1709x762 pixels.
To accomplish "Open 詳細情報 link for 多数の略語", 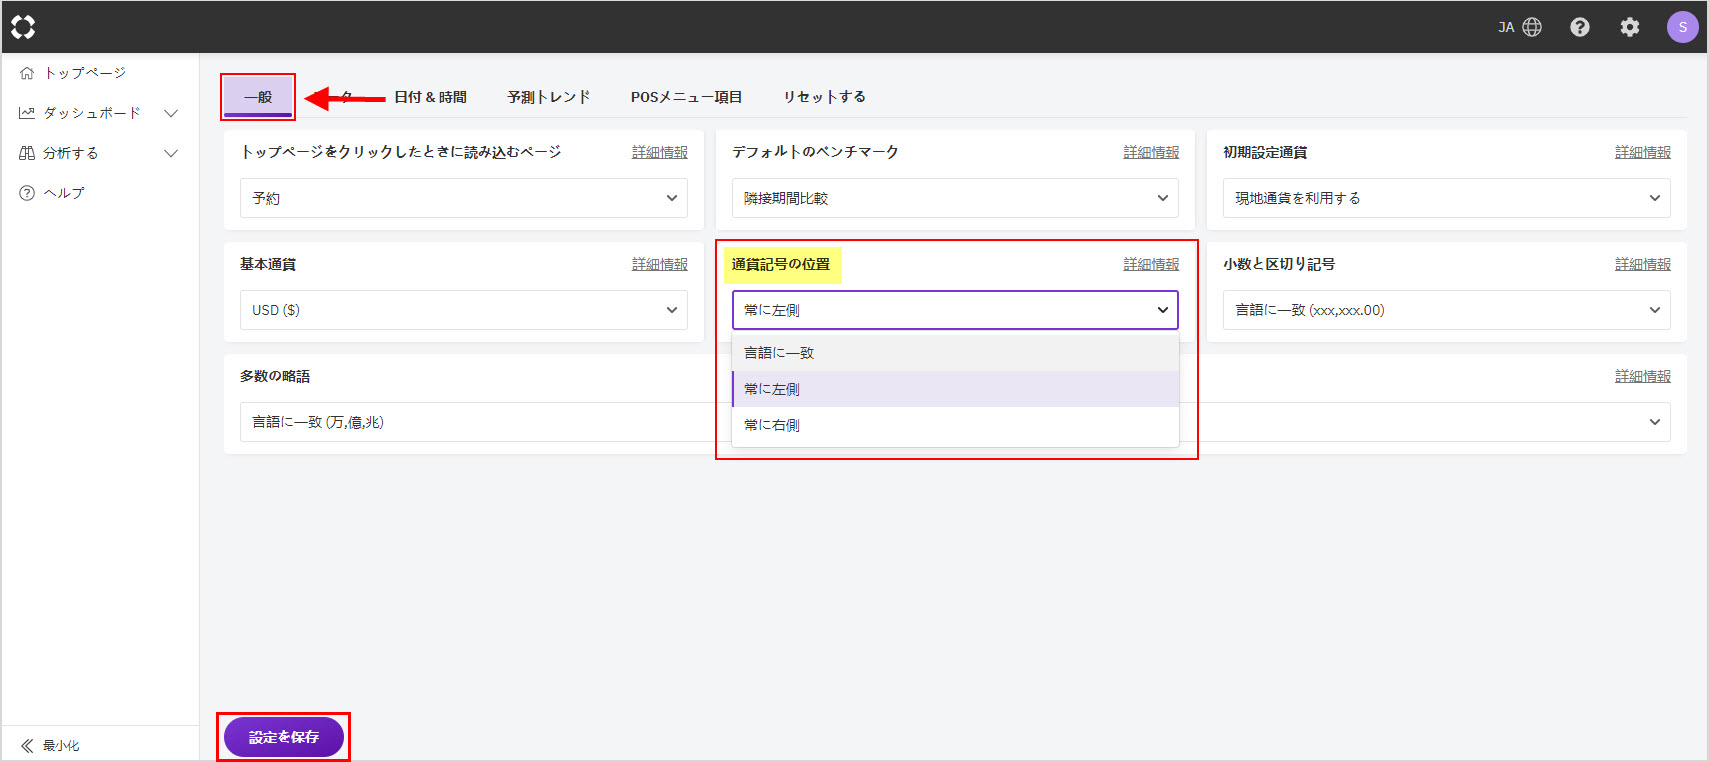I will pos(1643,376).
